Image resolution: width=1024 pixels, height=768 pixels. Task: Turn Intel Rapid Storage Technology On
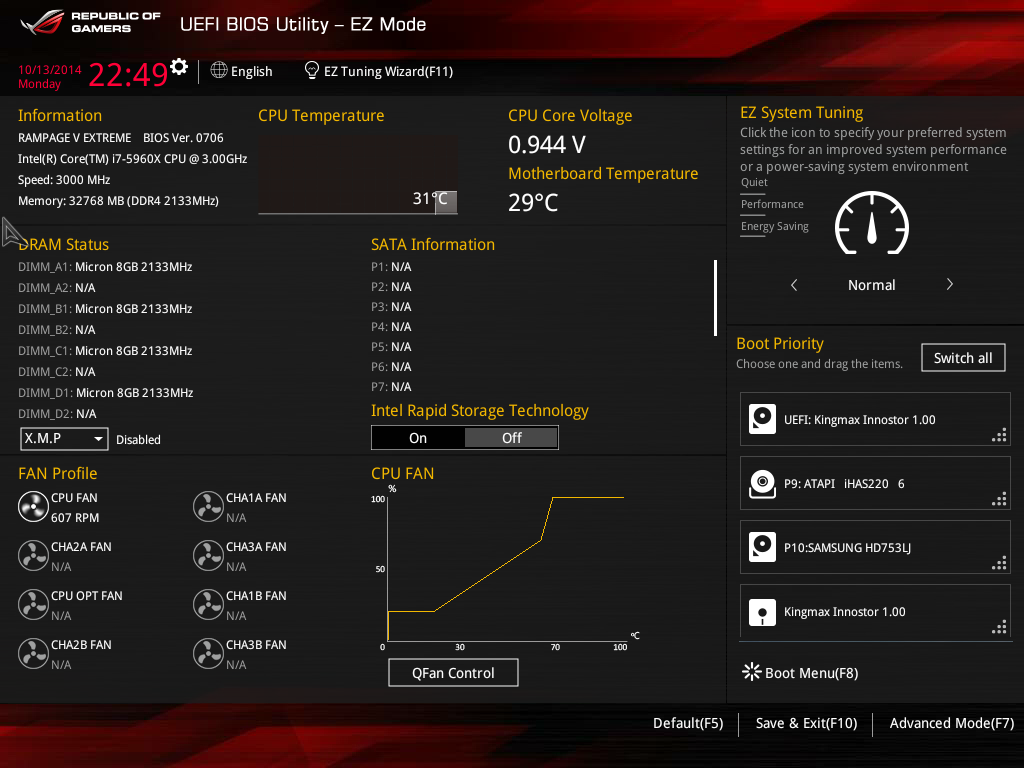click(x=418, y=438)
